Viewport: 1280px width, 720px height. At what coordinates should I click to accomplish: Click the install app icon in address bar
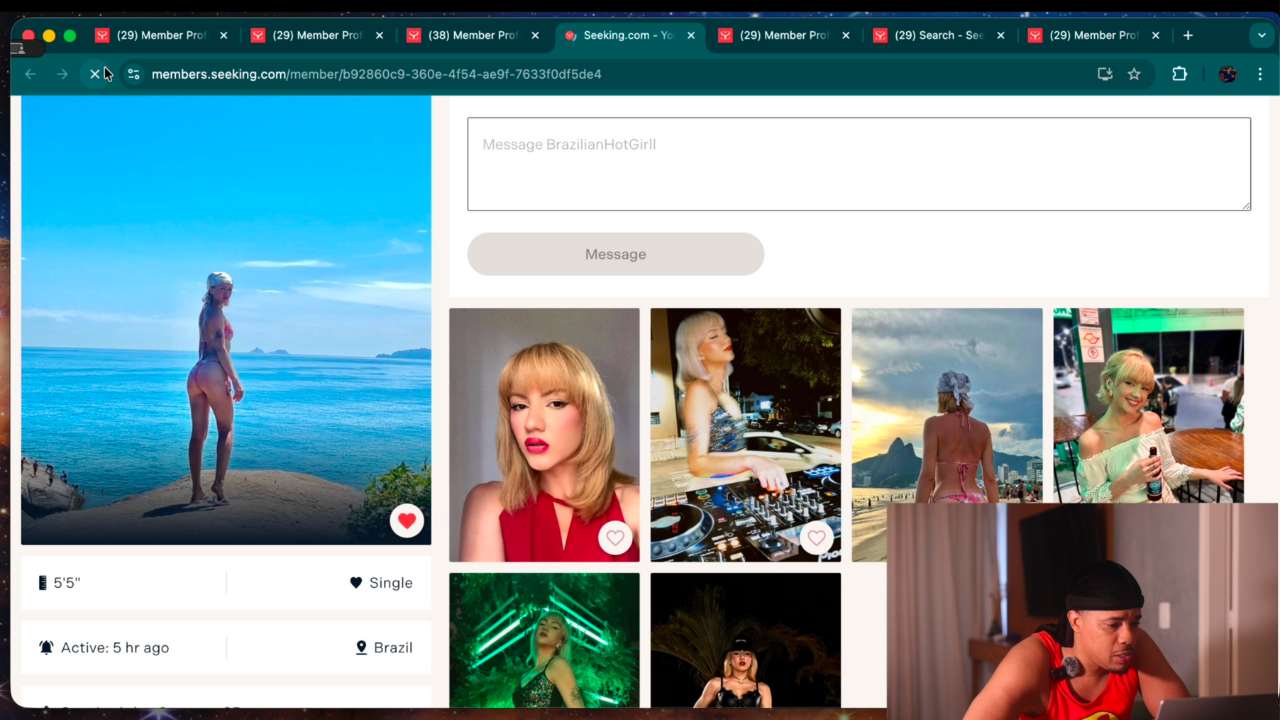1105,74
